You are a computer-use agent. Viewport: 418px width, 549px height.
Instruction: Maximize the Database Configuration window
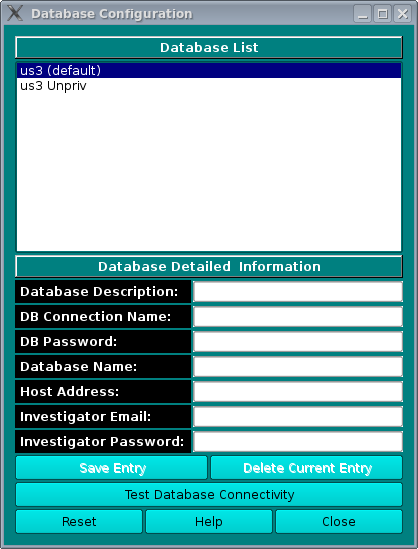(382, 14)
